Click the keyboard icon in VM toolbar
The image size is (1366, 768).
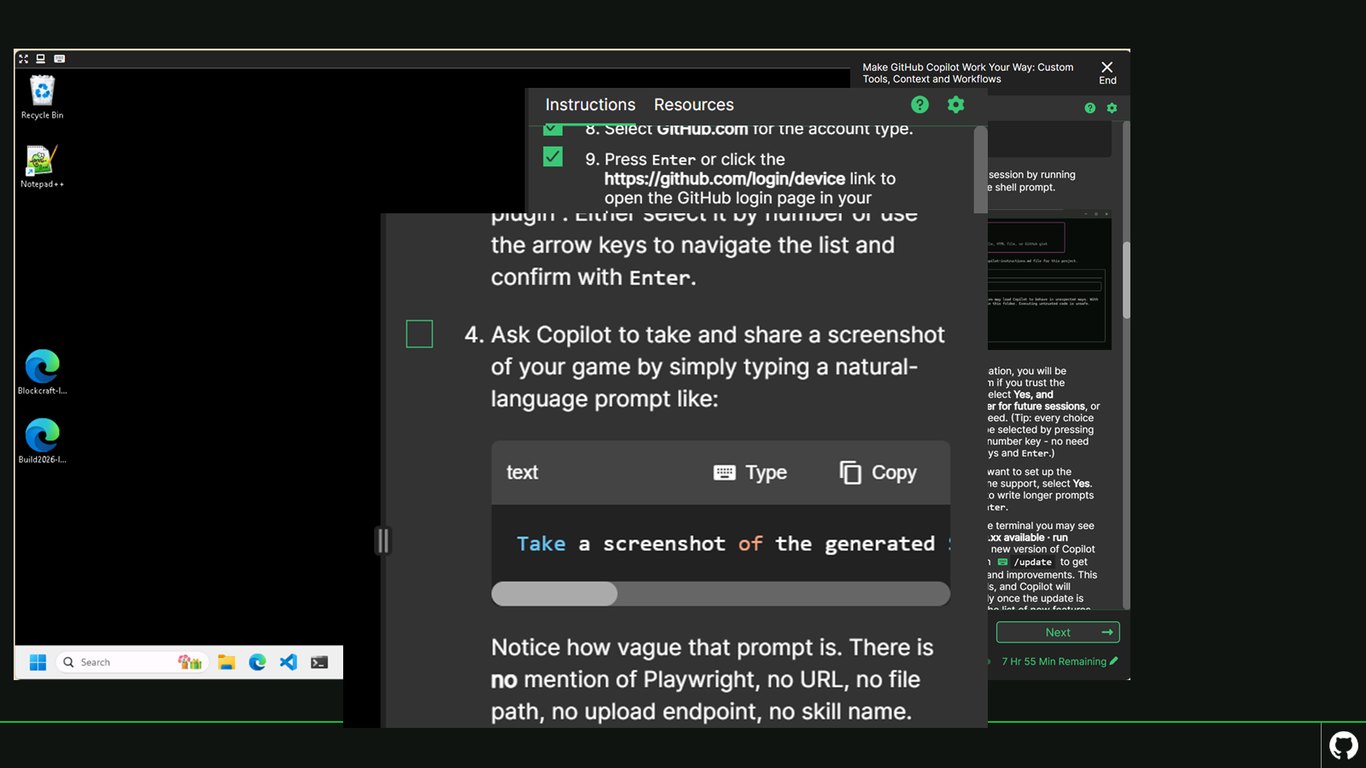(x=60, y=59)
